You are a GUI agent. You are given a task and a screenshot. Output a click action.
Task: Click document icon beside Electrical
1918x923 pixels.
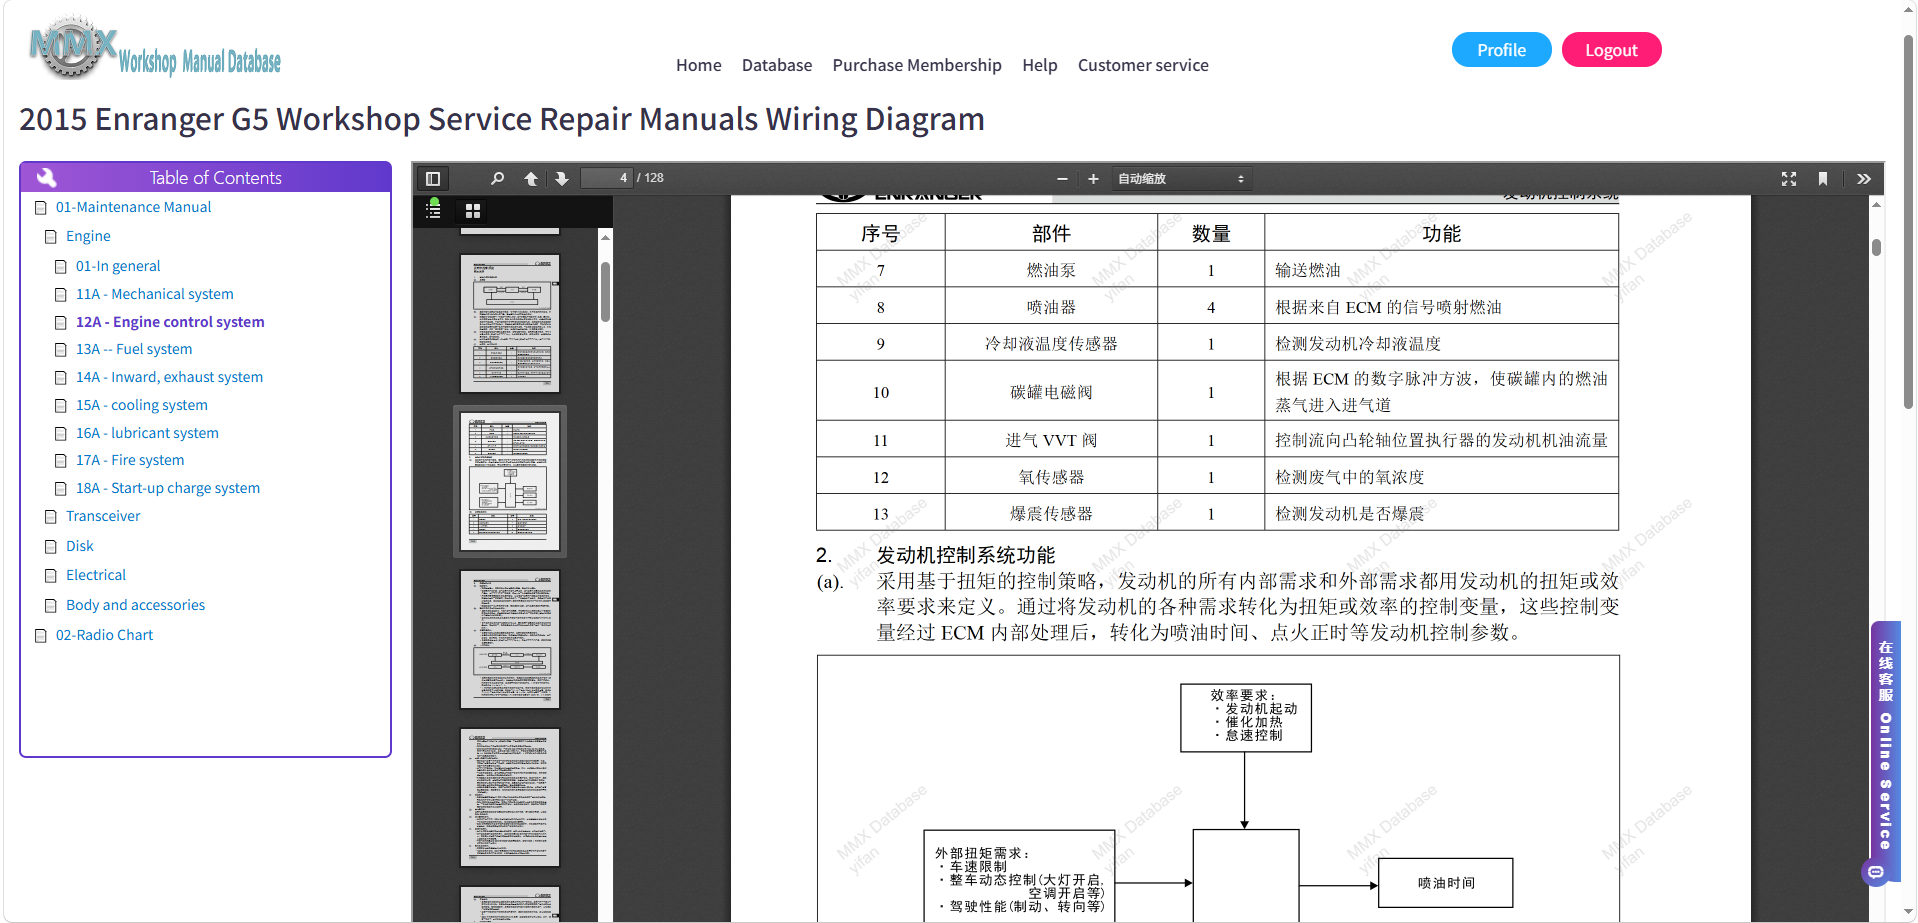coord(51,576)
